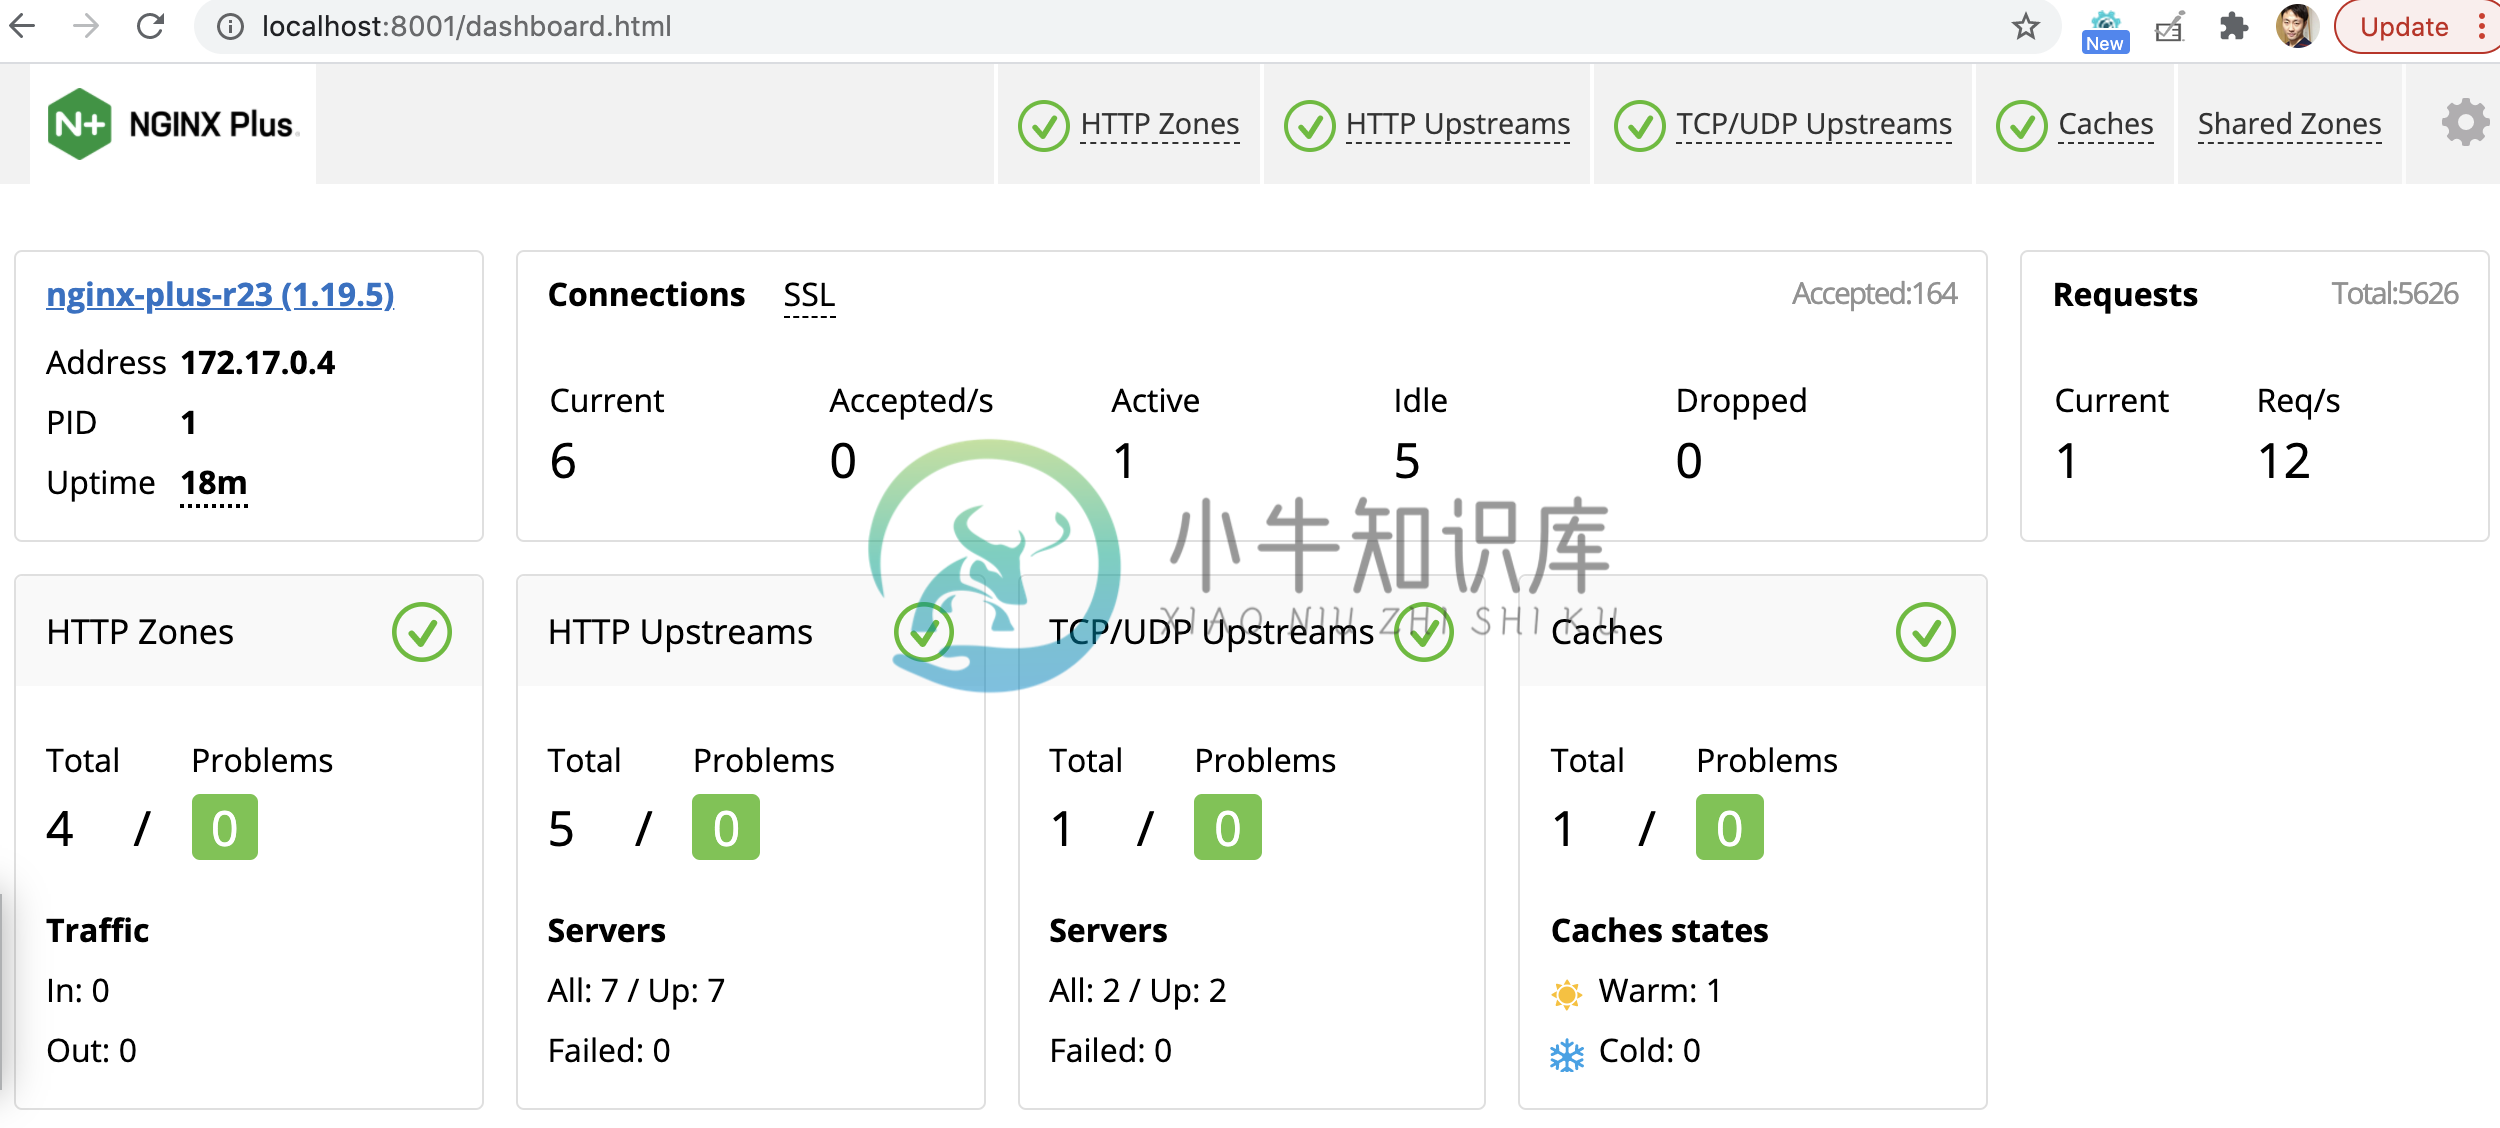
Task: Switch to the Shared Zones tab
Action: 2290,124
